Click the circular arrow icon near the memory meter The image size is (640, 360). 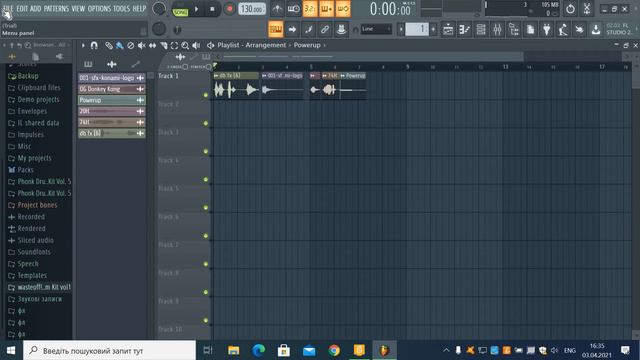(570, 9)
